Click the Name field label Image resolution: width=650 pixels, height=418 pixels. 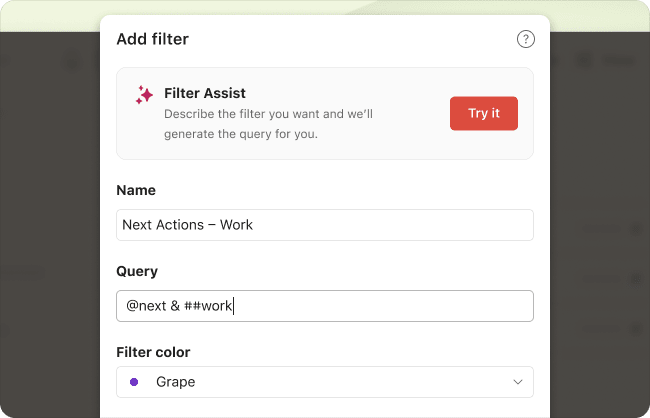(x=136, y=190)
